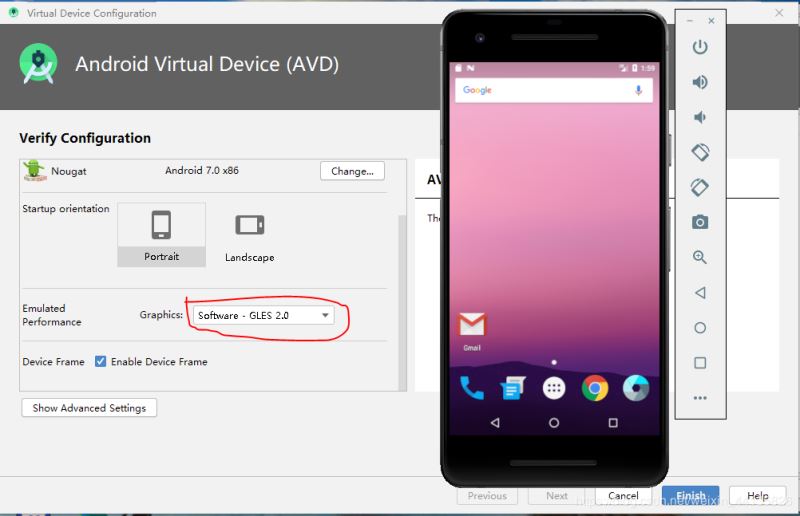Launch Chrome browser in phone dock
Viewport: 800px width, 516px height.
[x=595, y=388]
